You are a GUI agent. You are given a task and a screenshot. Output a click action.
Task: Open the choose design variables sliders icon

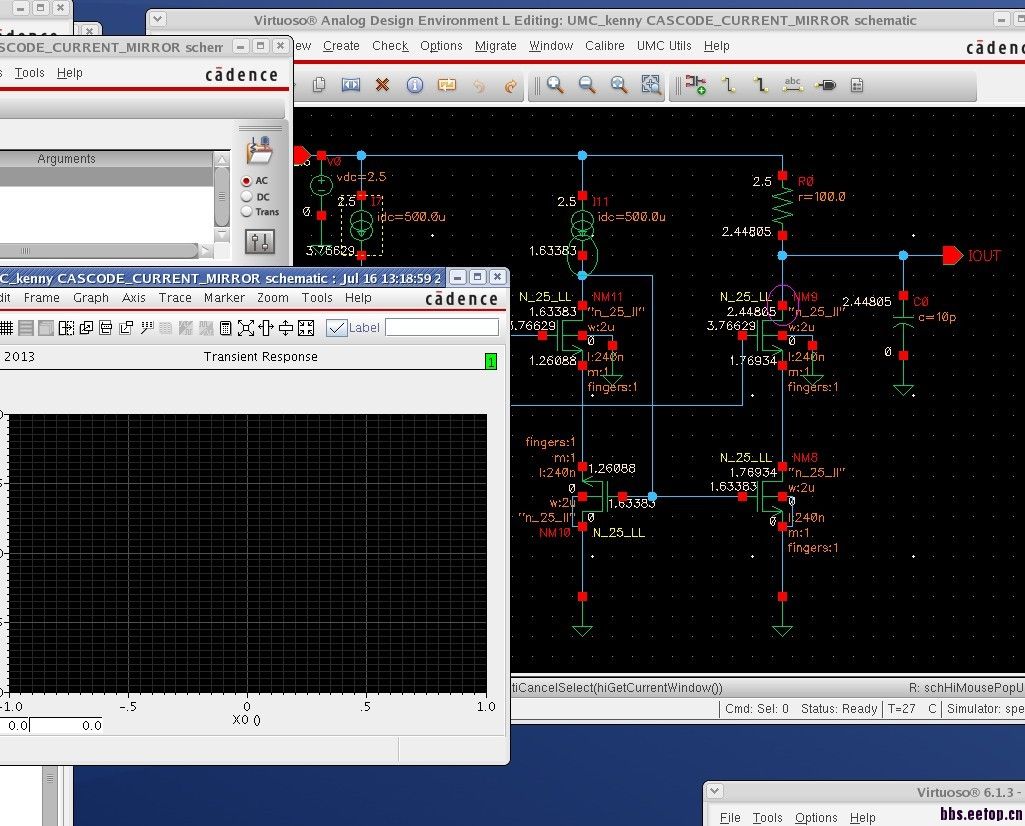click(x=260, y=242)
